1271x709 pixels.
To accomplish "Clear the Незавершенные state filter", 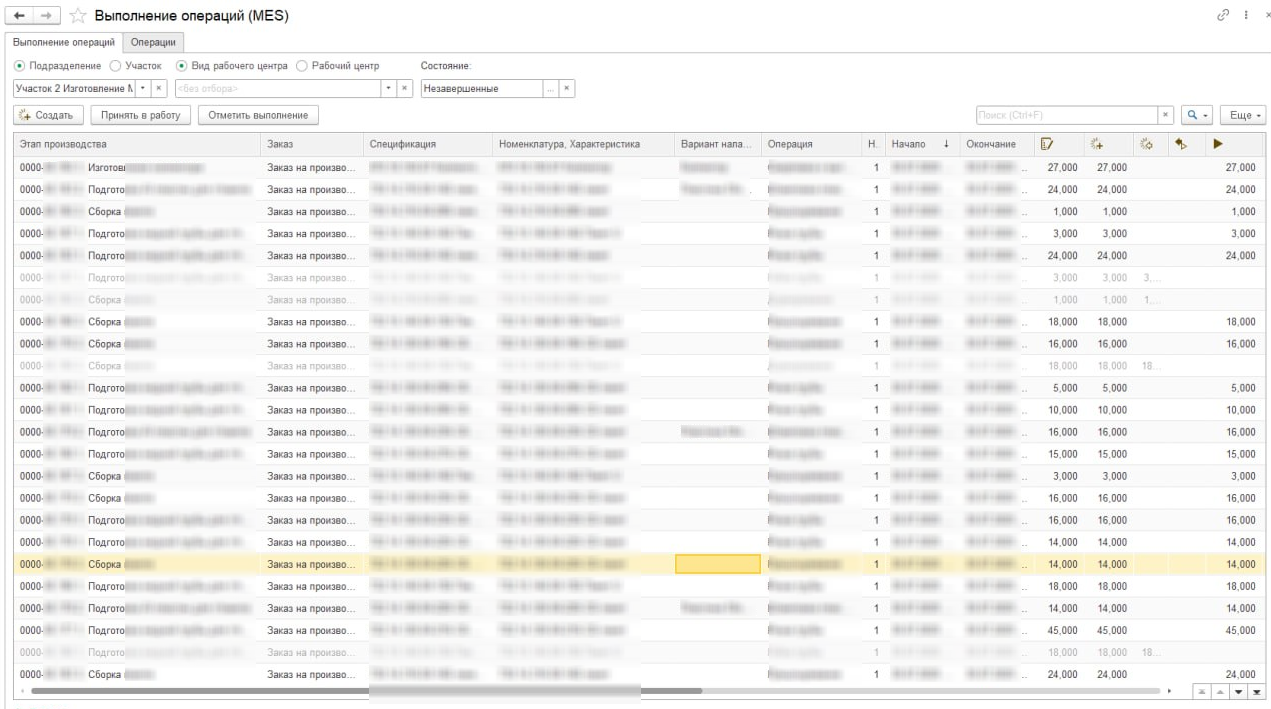I will pos(567,88).
